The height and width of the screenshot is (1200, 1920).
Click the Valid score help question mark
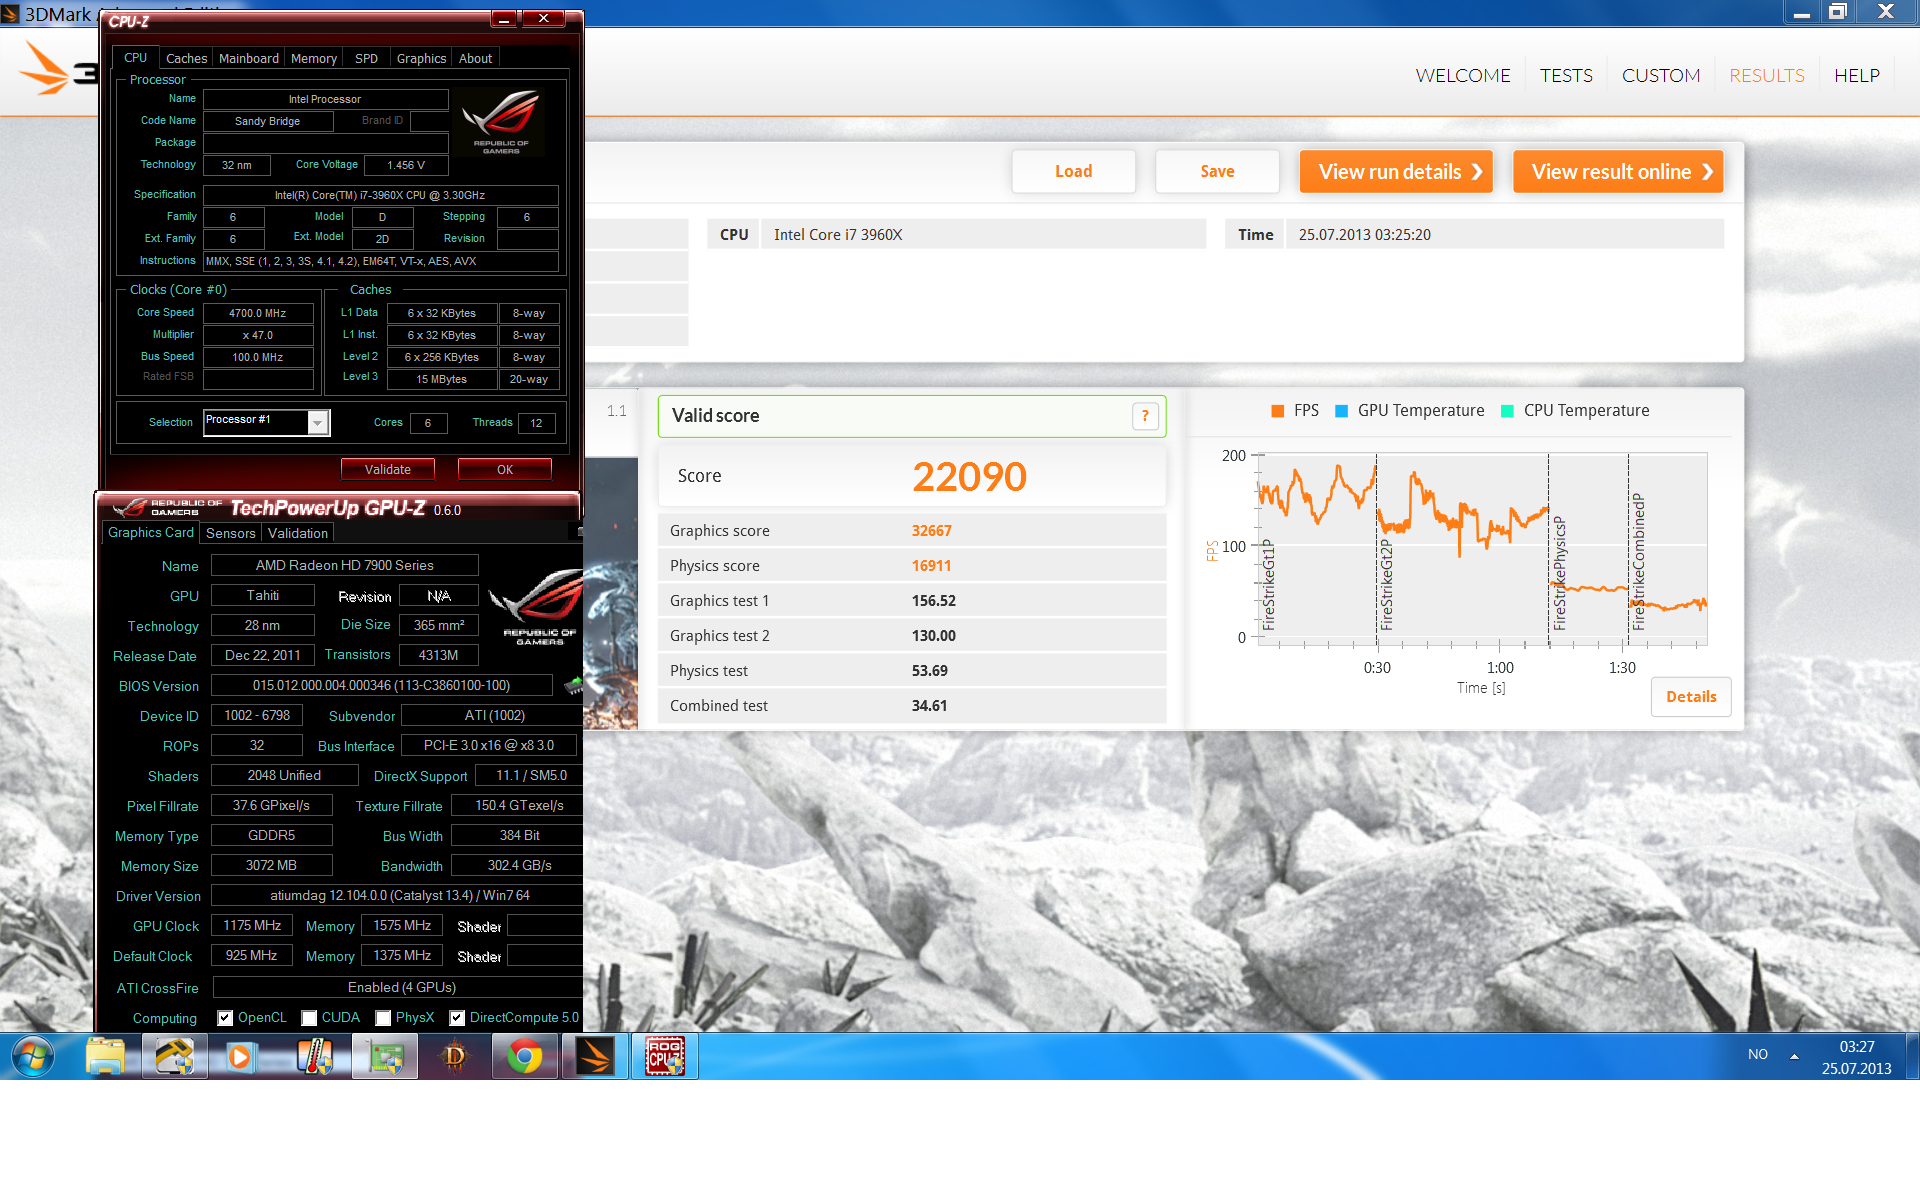[x=1145, y=416]
